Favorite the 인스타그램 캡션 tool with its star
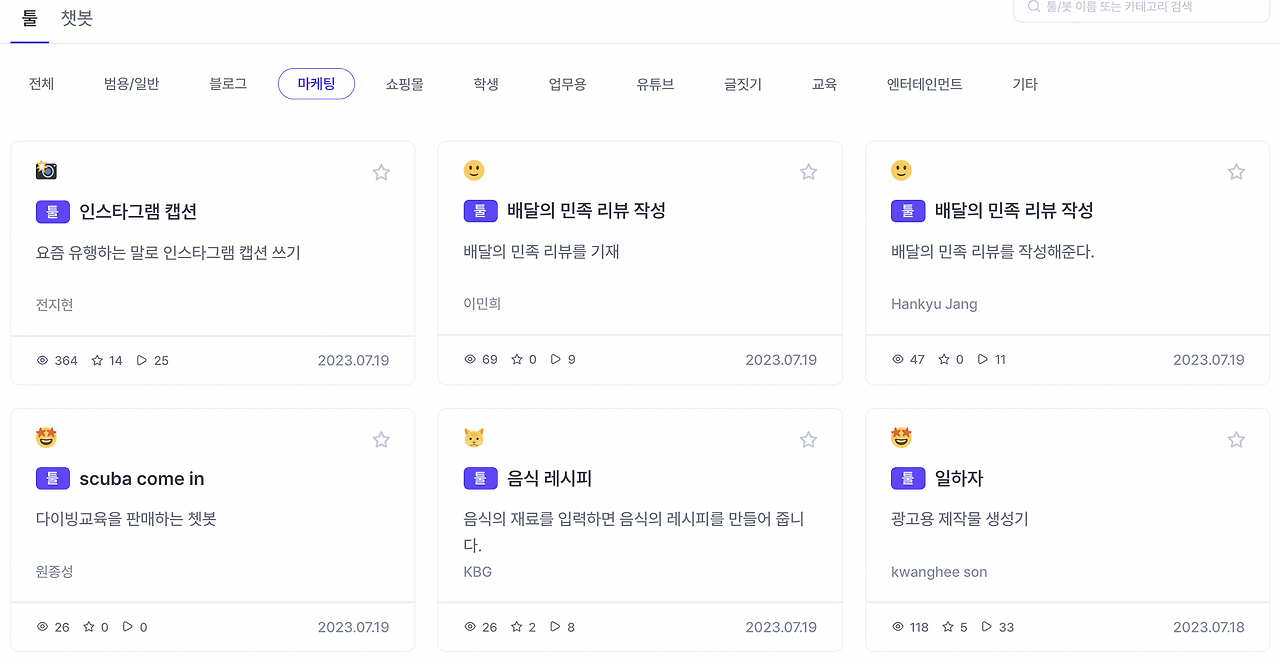This screenshot has height=664, width=1280. pos(381,173)
